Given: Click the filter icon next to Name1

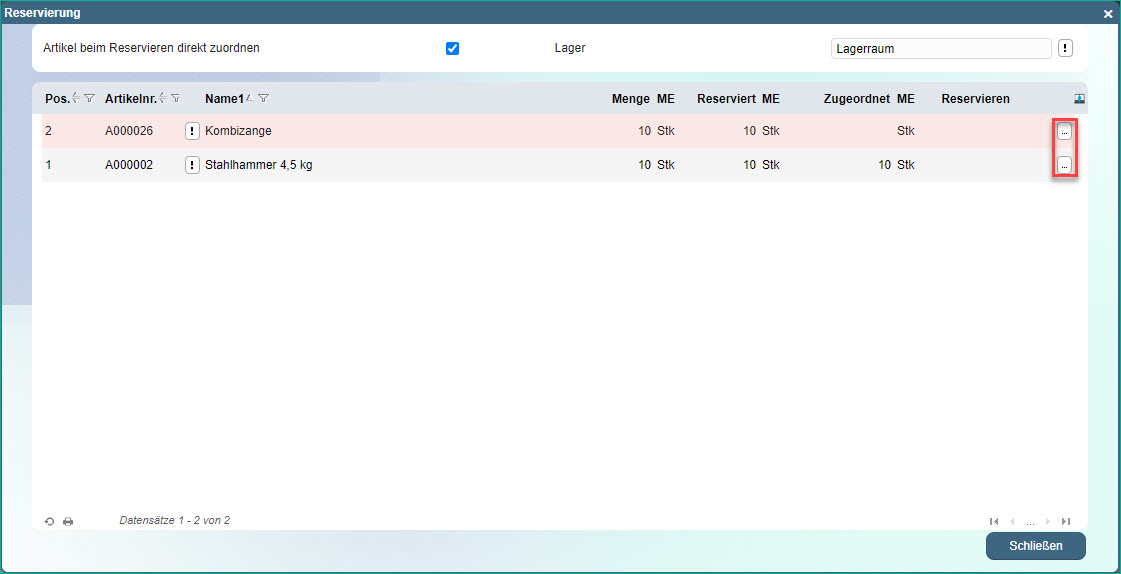Looking at the screenshot, I should [x=263, y=98].
